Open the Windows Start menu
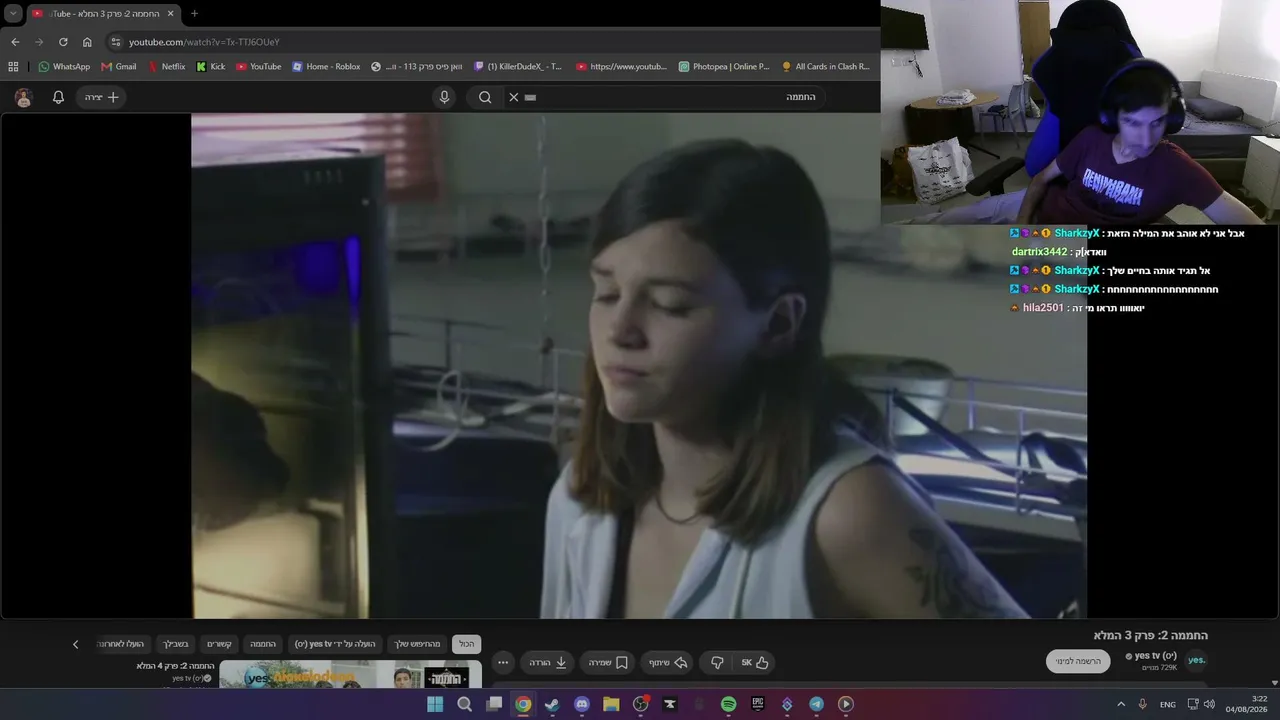 [435, 704]
